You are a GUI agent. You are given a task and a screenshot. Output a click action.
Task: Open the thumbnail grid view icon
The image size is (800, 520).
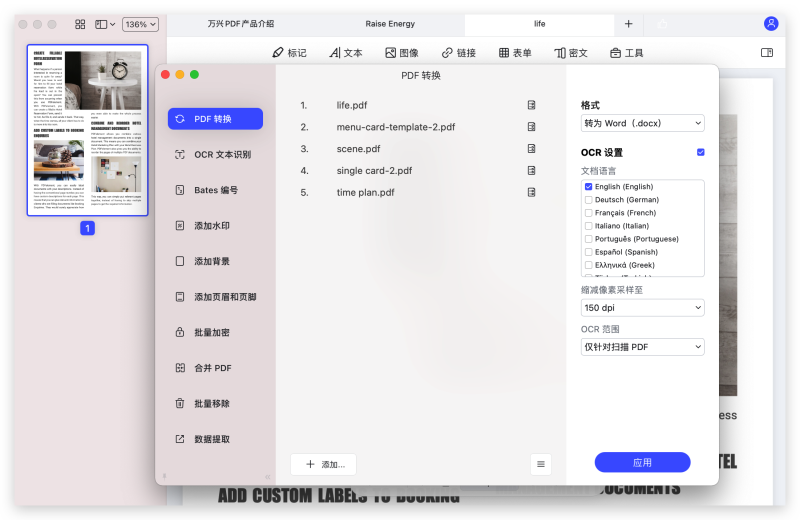[x=80, y=24]
